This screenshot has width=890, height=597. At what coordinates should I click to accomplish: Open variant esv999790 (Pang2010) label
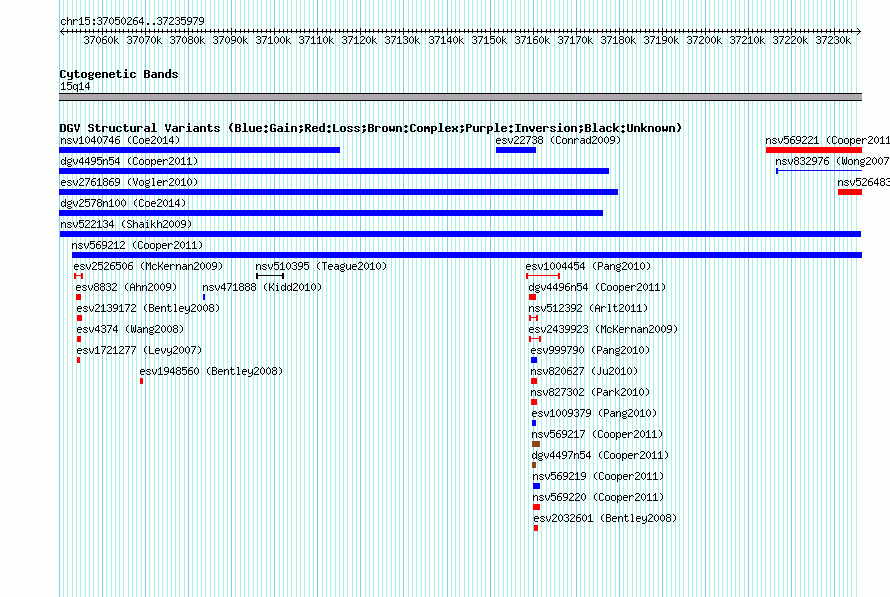pos(590,350)
